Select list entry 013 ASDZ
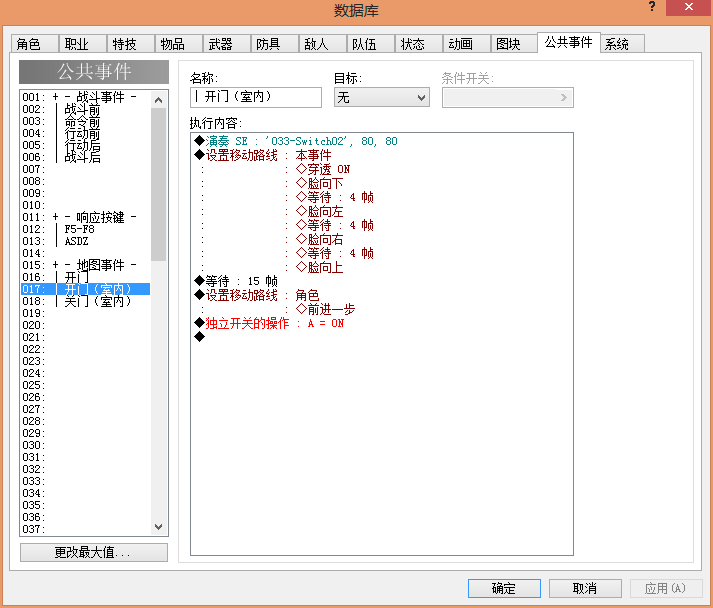The width and height of the screenshot is (713, 608). click(85, 241)
